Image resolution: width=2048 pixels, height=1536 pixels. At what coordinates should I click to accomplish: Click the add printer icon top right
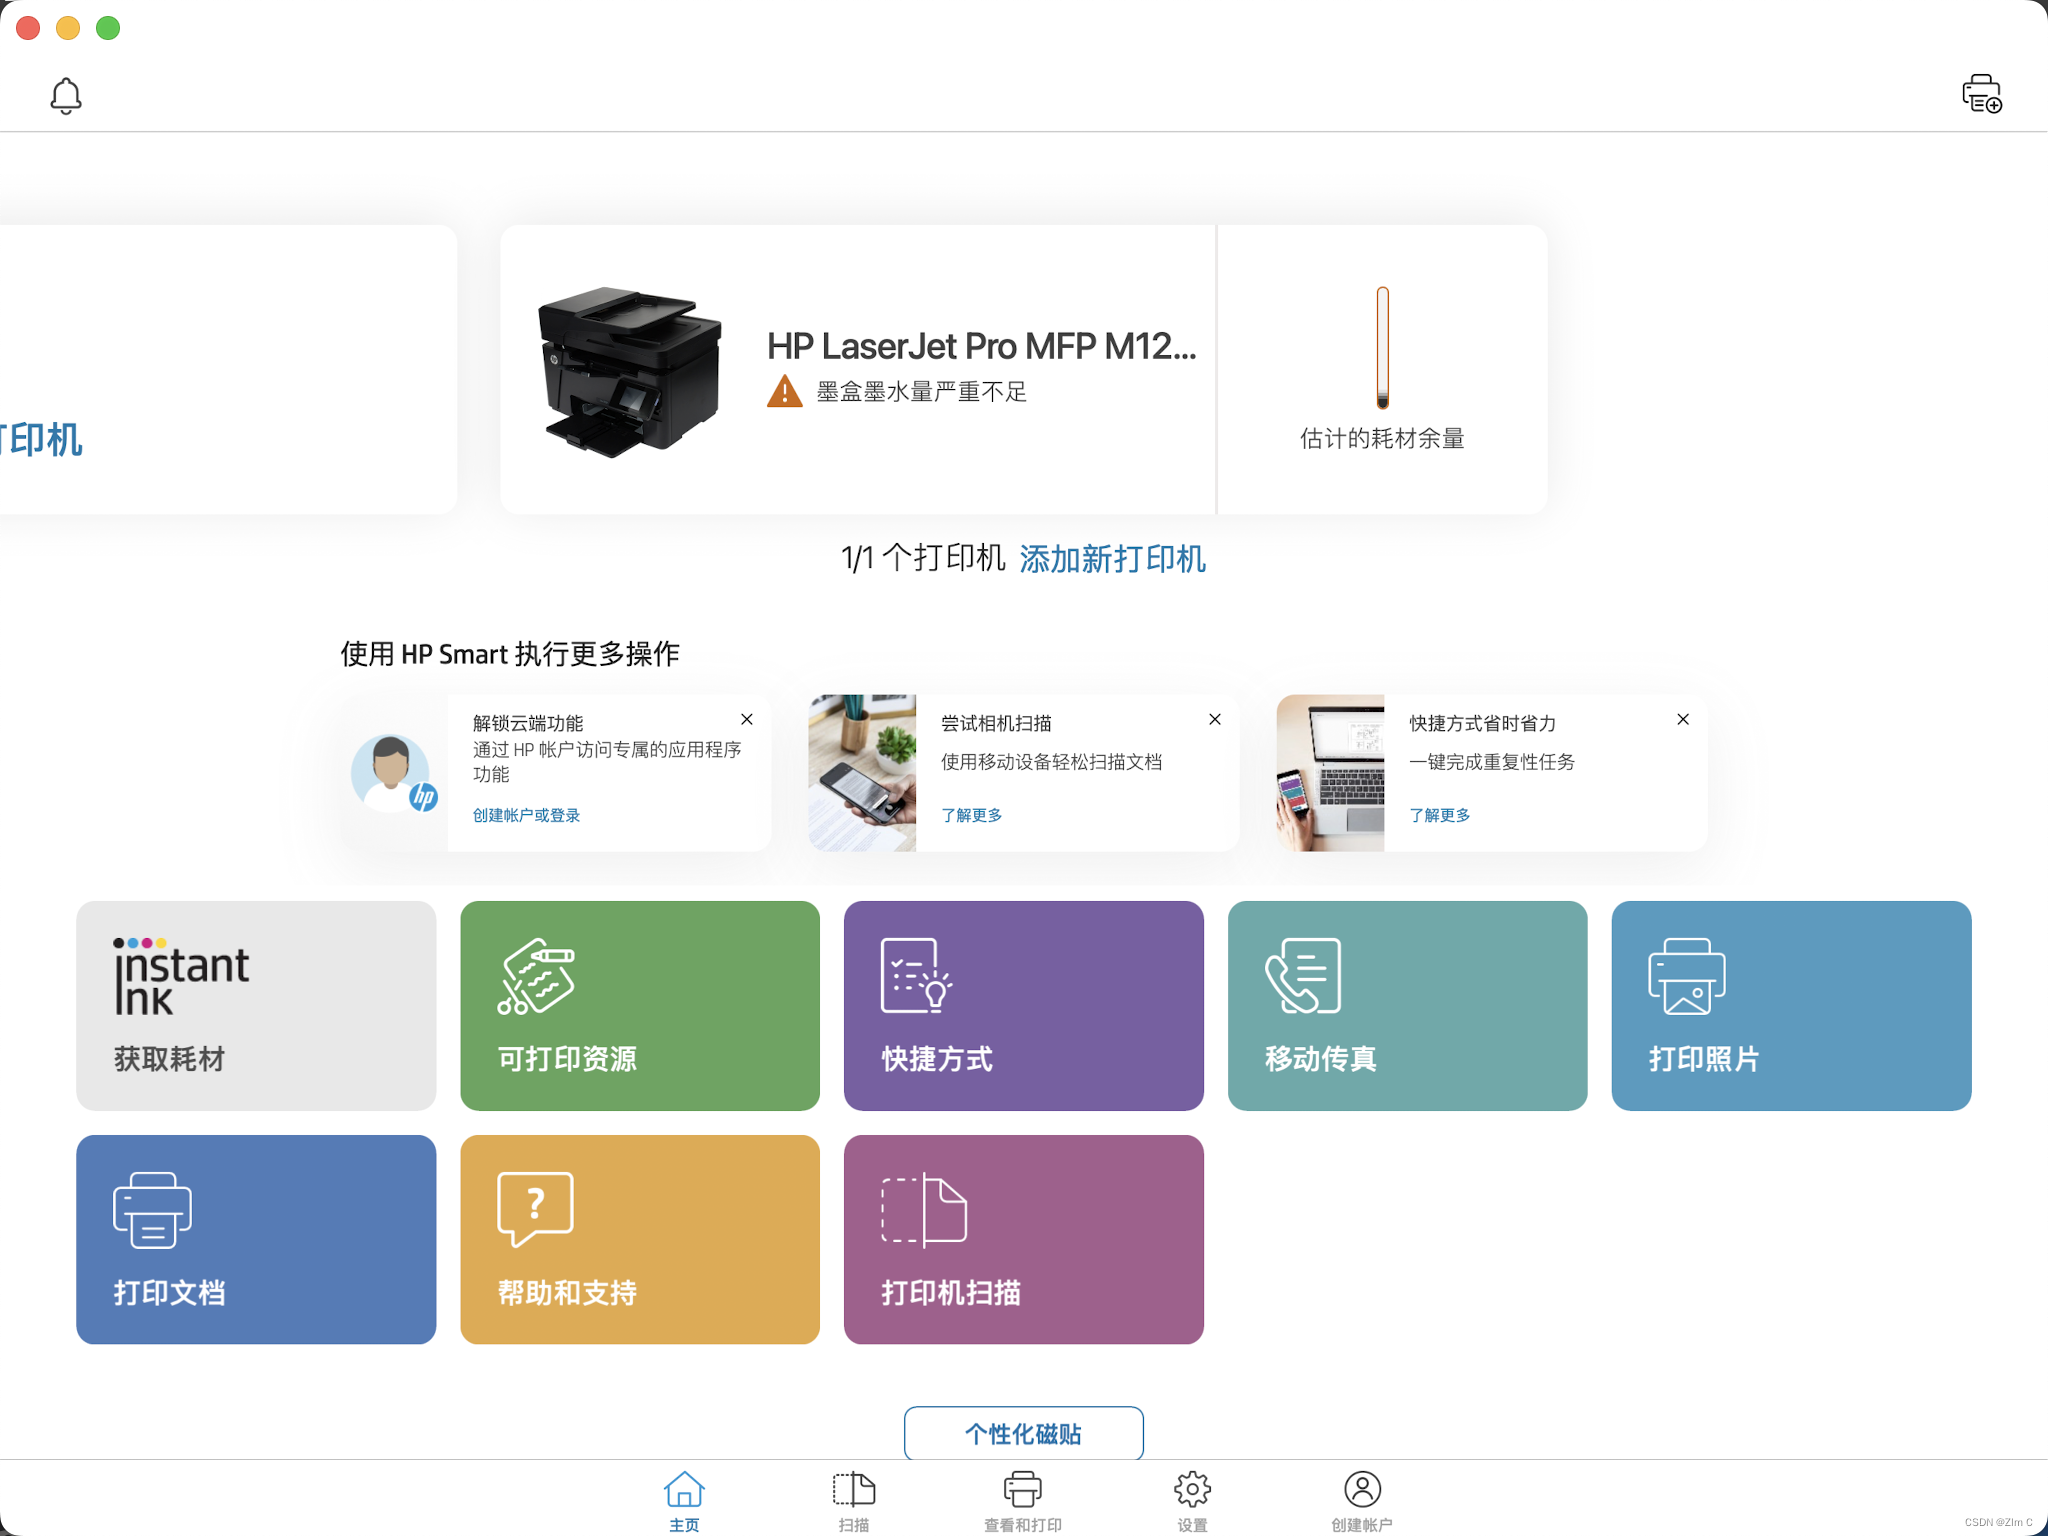(1981, 94)
